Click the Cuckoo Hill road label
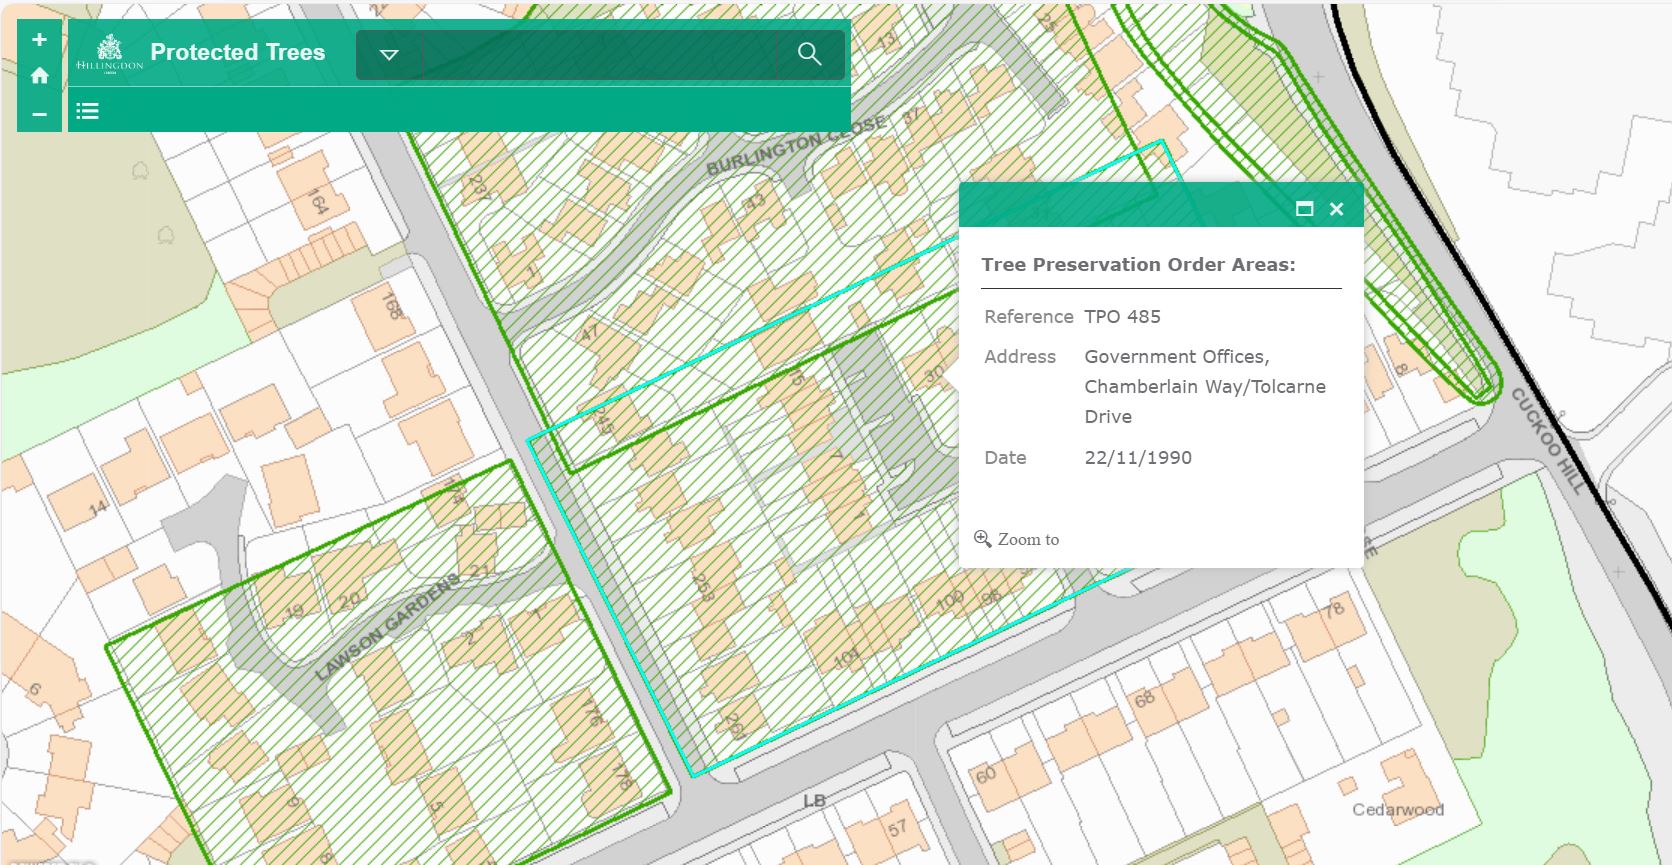1672x865 pixels. (x=1547, y=440)
